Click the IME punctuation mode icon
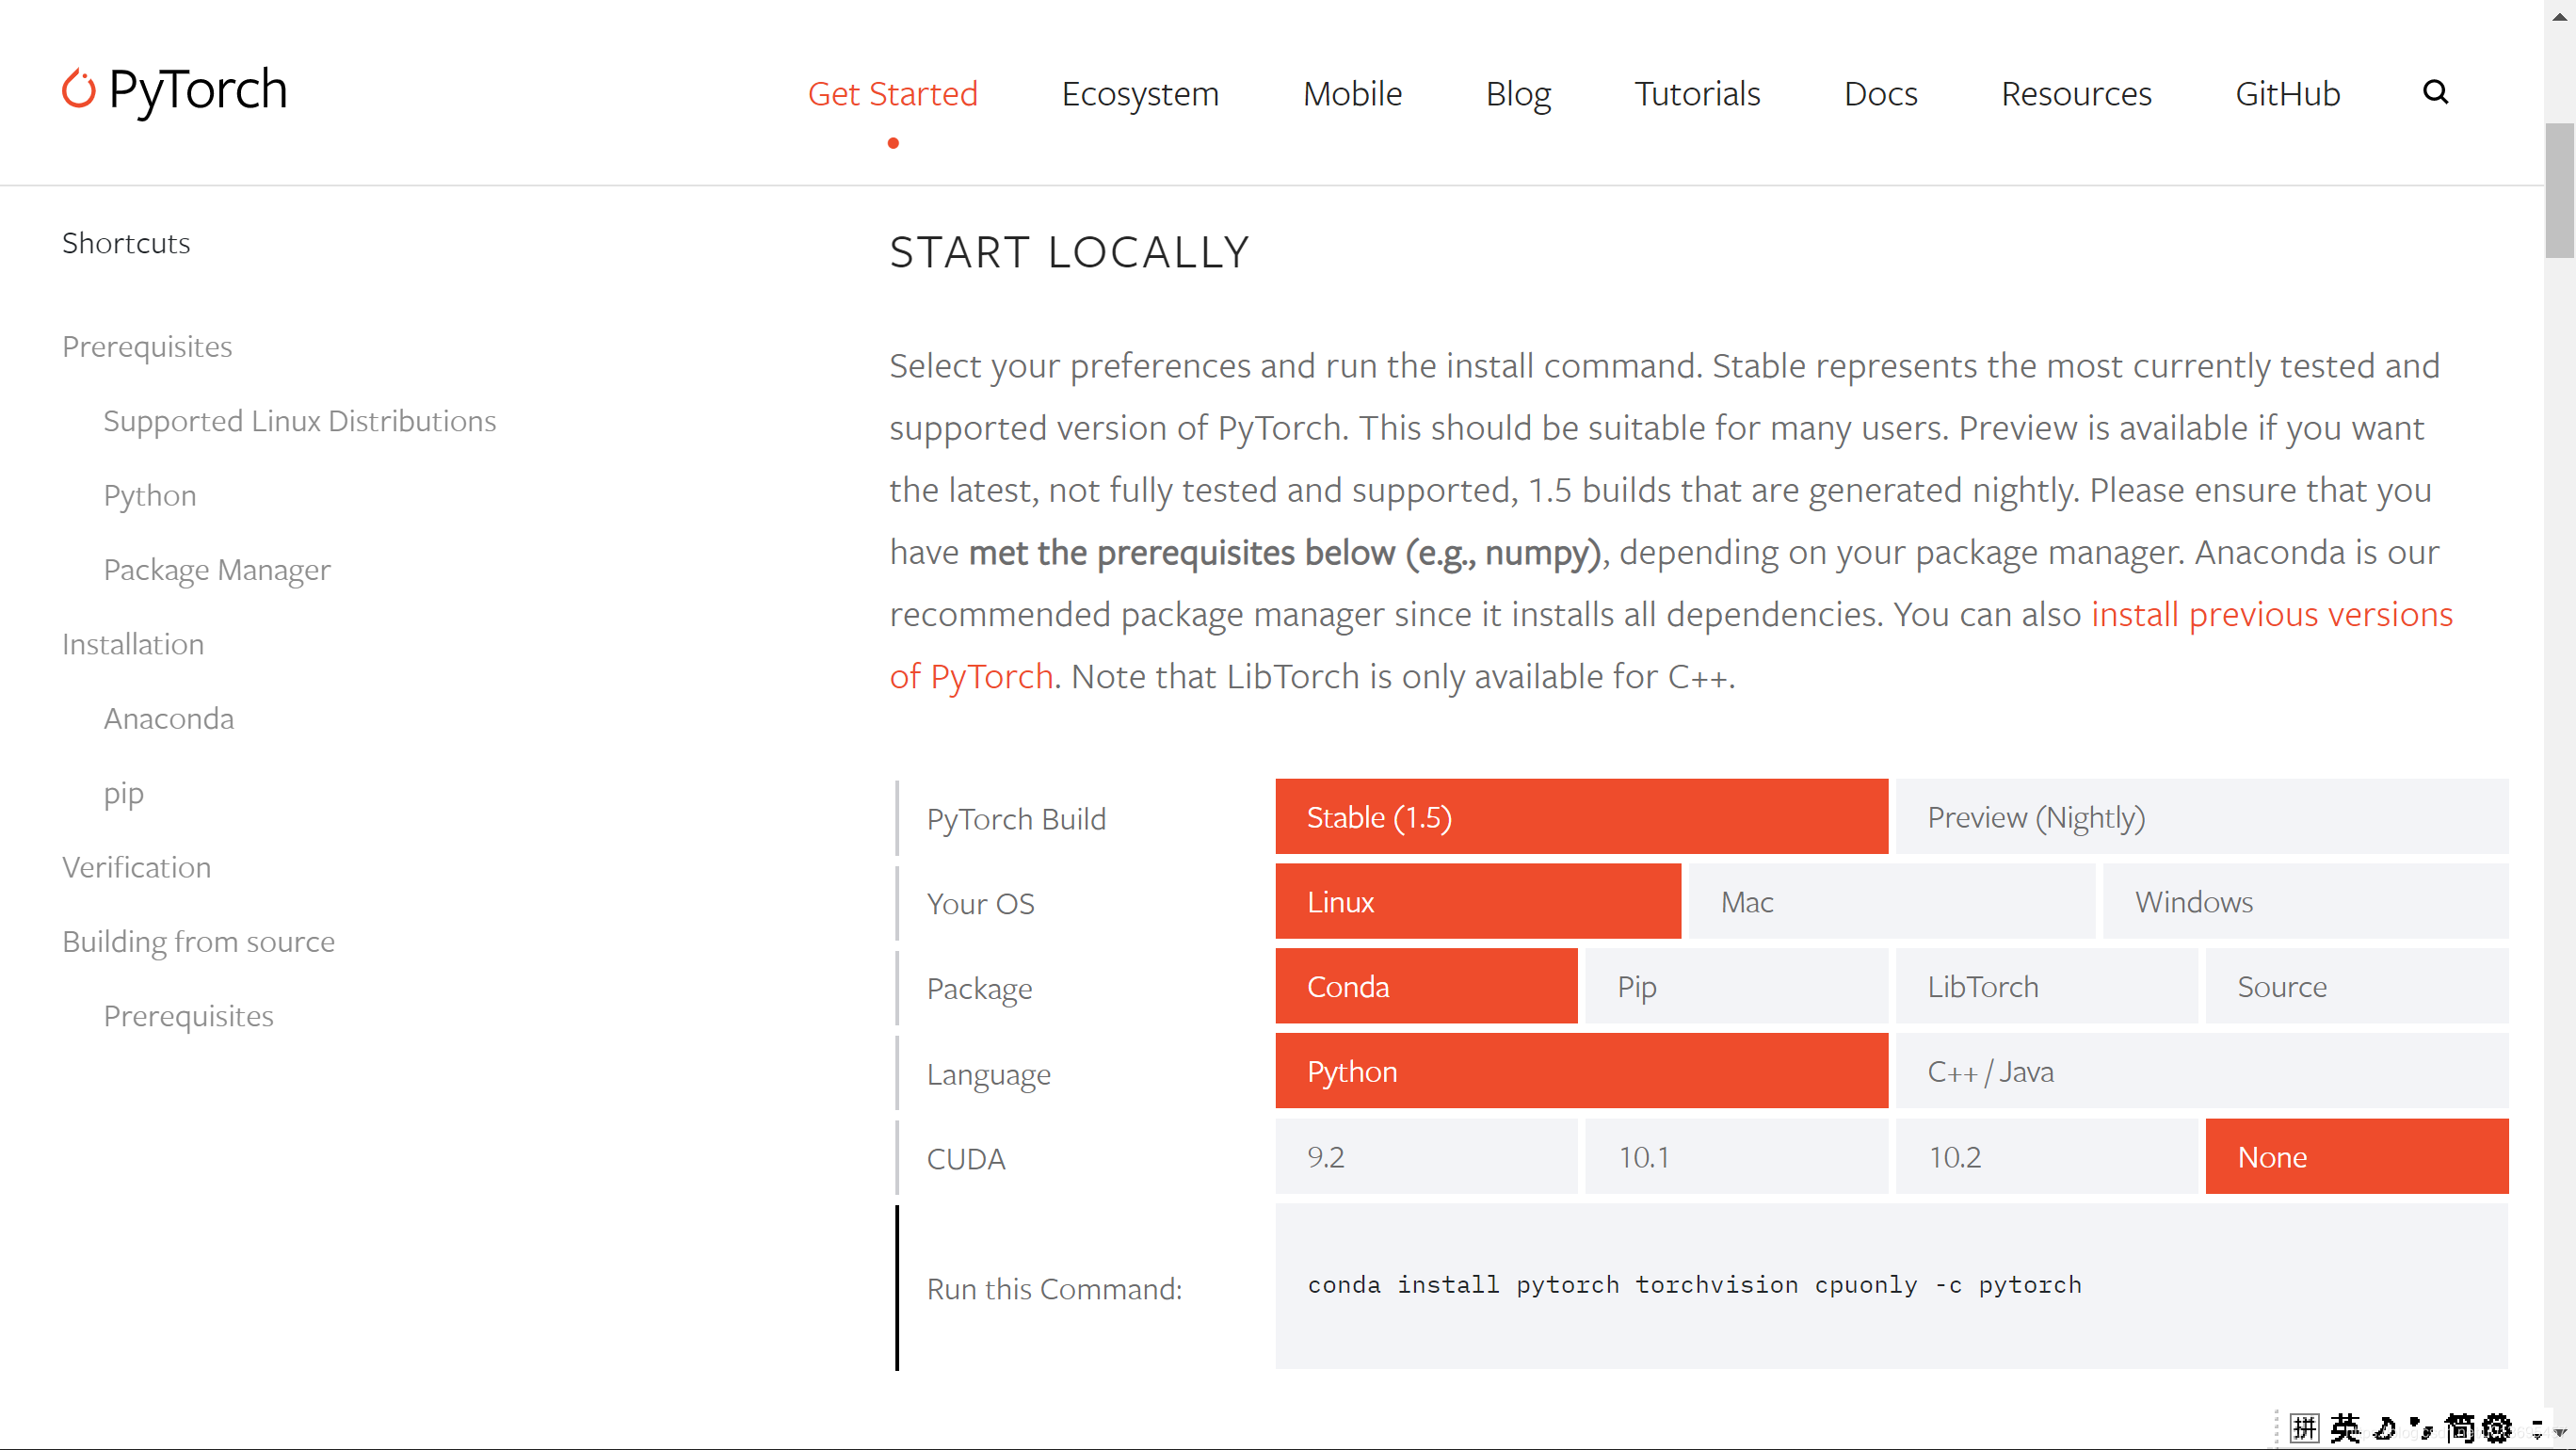The image size is (2576, 1450). [x=2420, y=1428]
